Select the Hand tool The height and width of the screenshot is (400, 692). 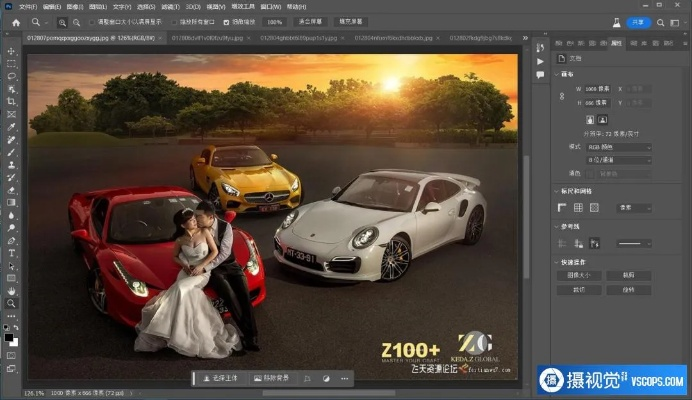pos(12,291)
